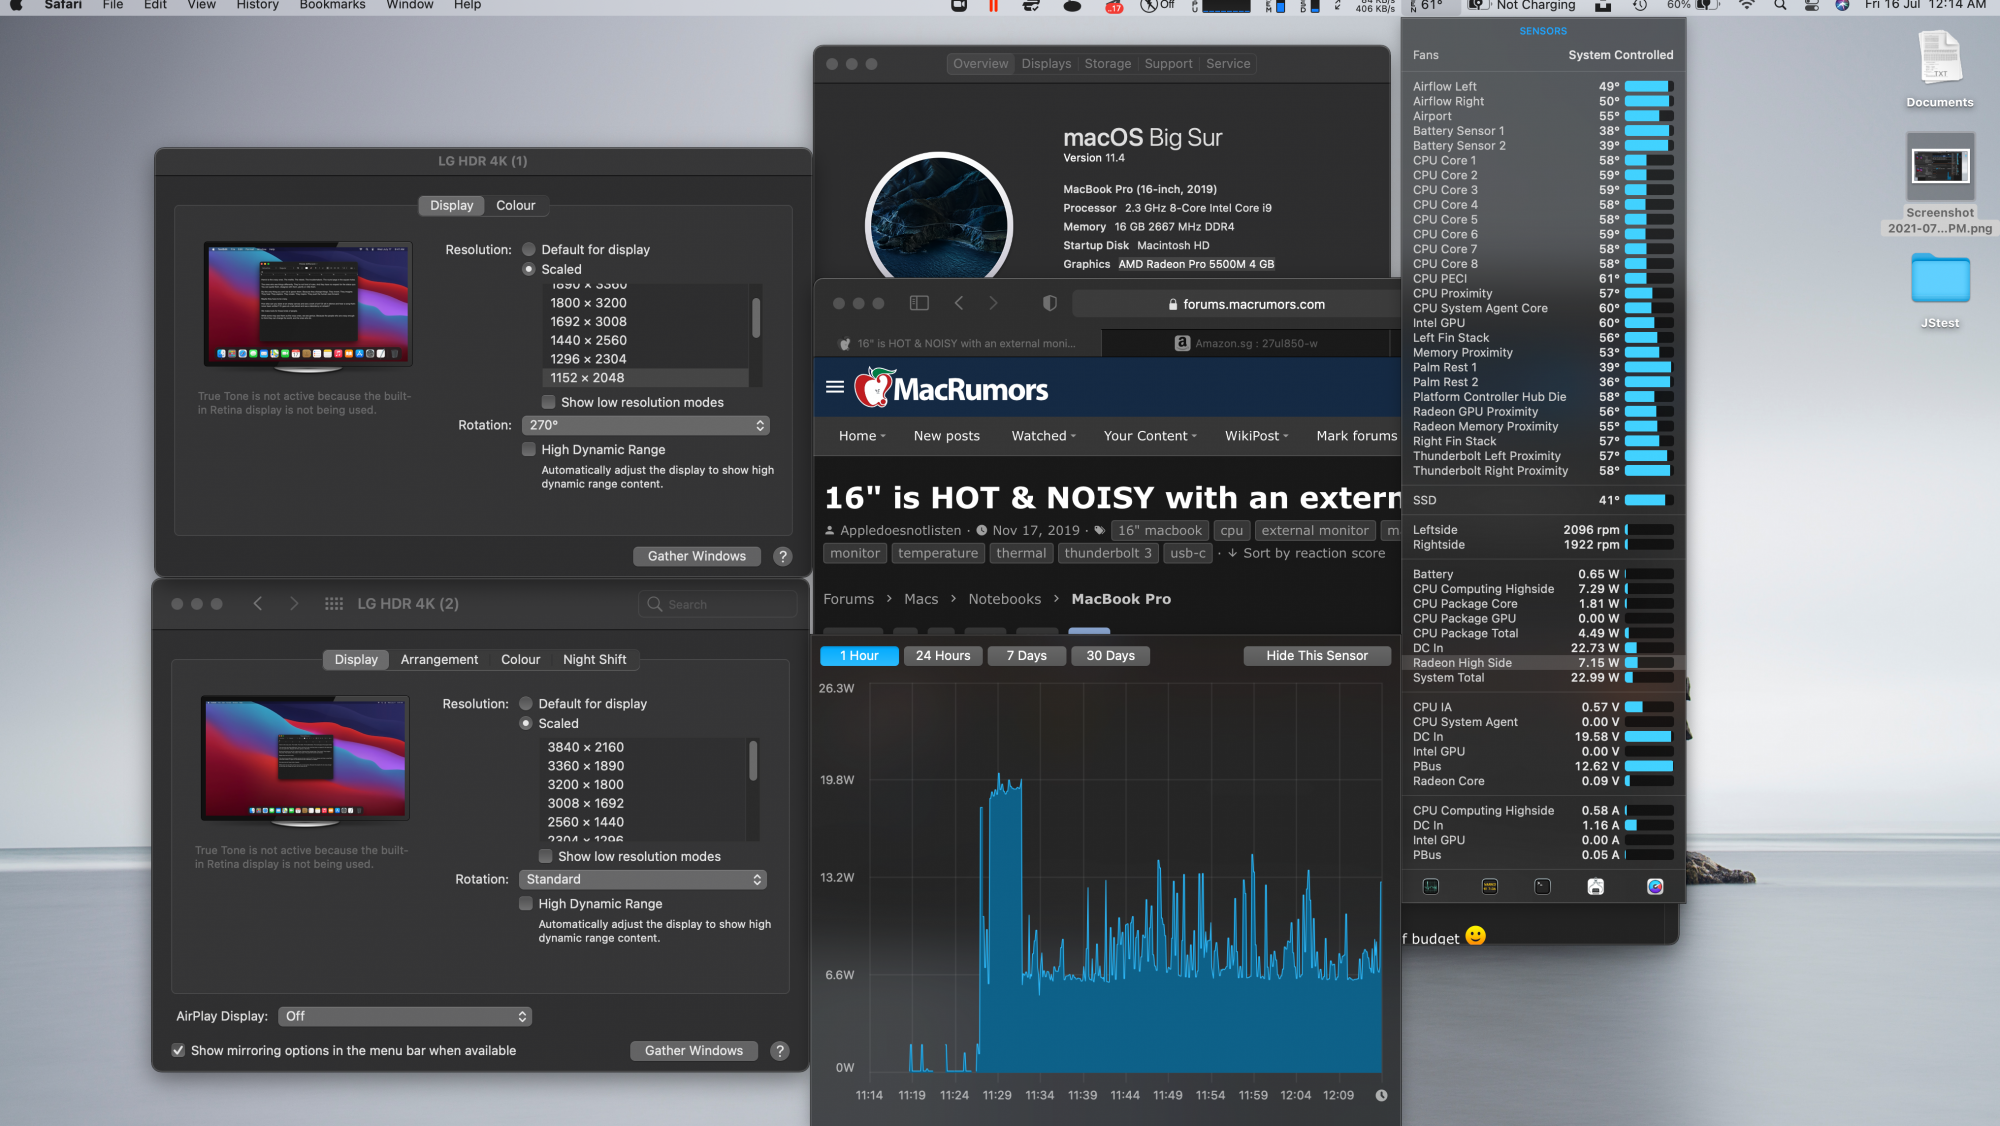Launch Terminal from the sensors panel footer

pos(1542,887)
